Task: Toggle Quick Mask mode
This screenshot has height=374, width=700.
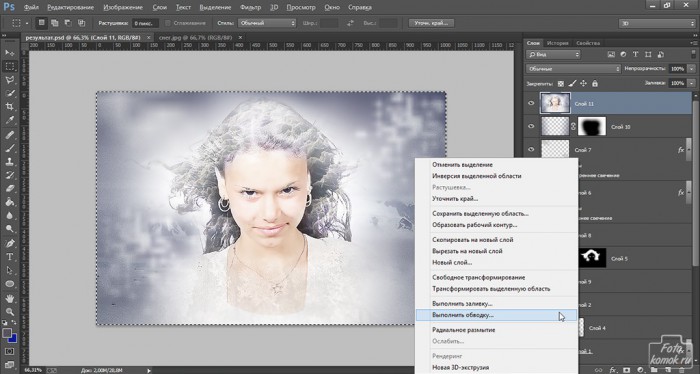Action: point(9,351)
